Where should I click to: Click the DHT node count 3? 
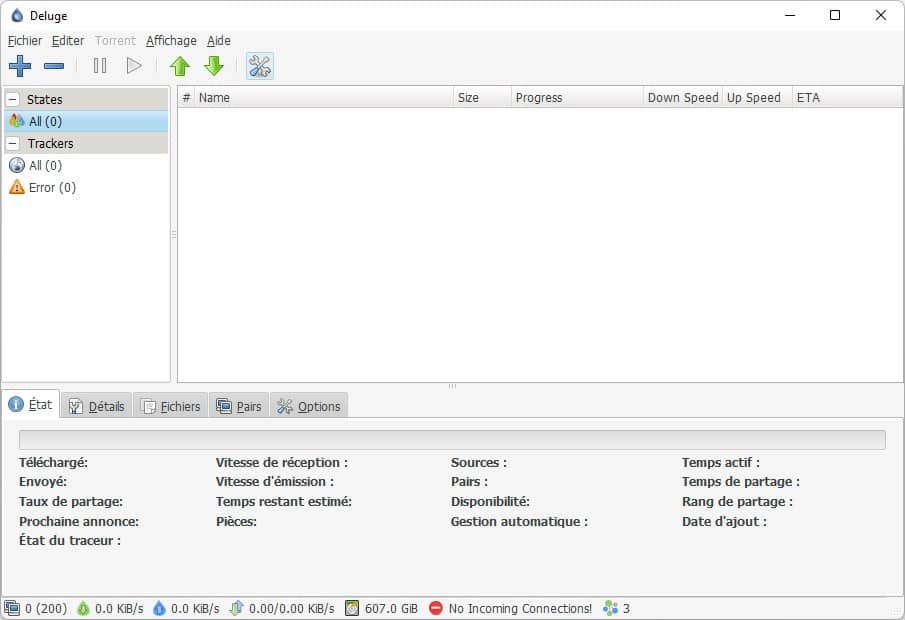tap(626, 608)
